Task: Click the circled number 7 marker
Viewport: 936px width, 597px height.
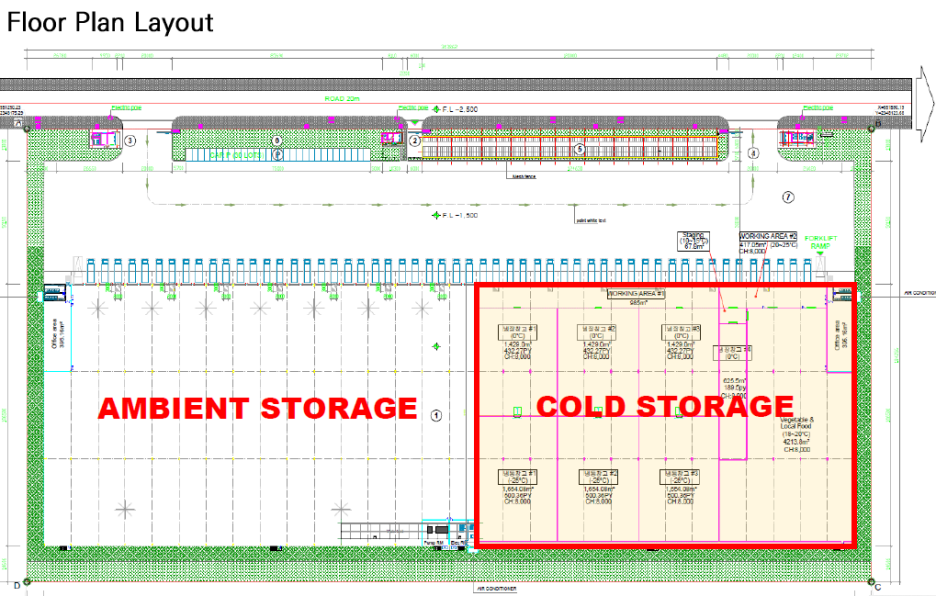Action: [788, 197]
